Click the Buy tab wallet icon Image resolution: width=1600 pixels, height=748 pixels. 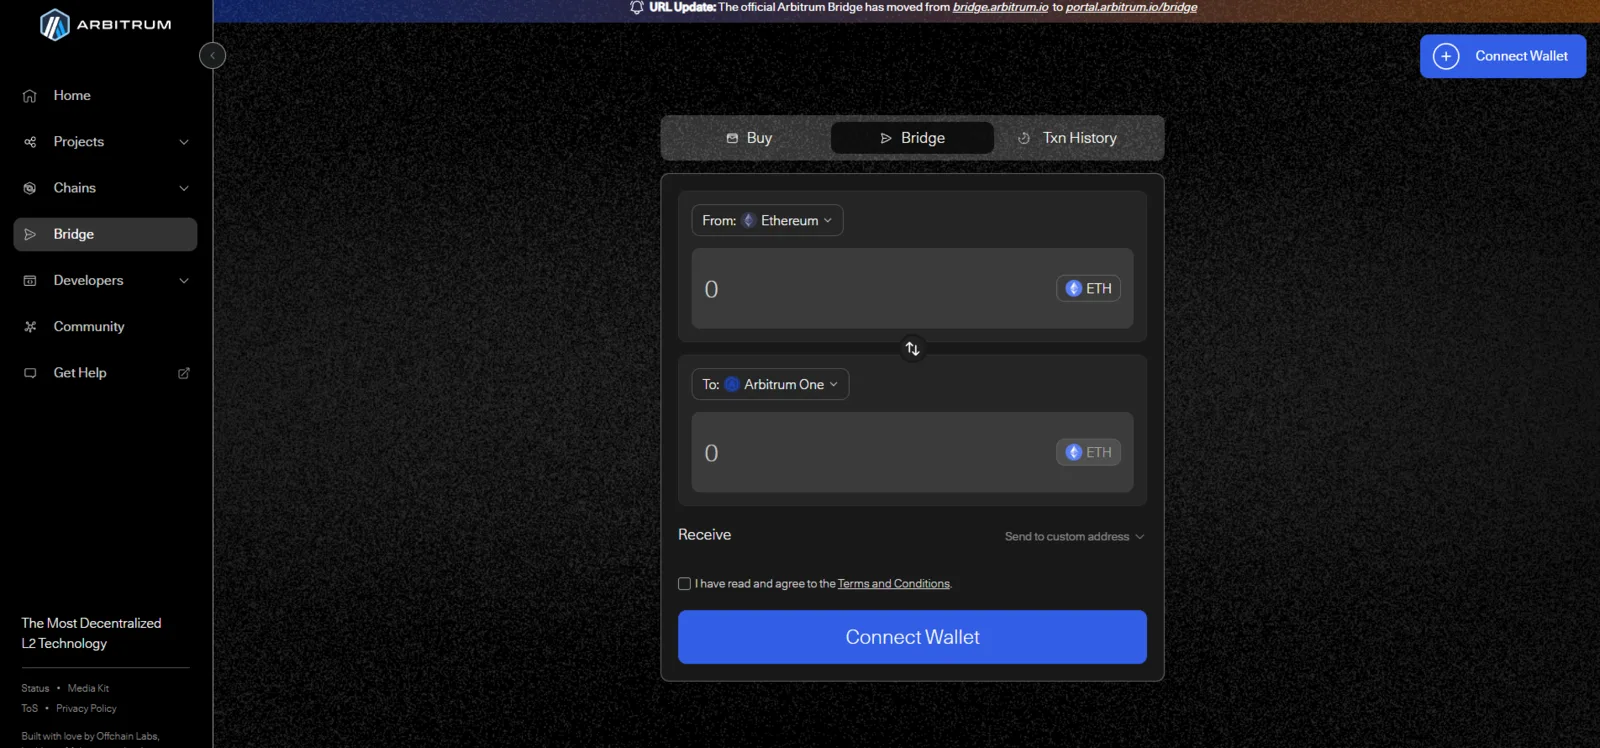[x=732, y=138]
